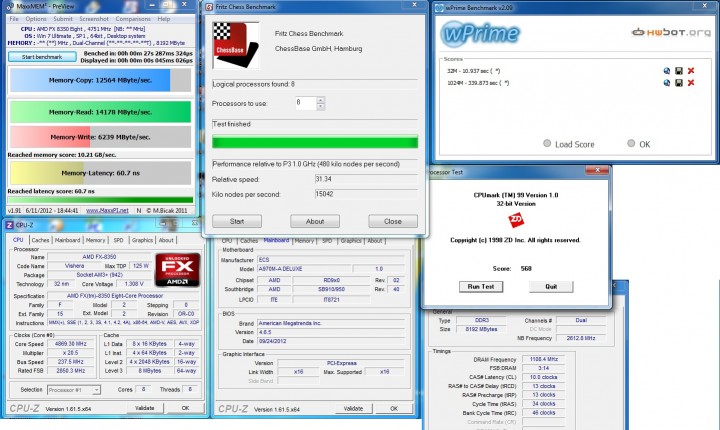Delete the 32M wPrime score
Screen dimensions: 720x430
click(x=691, y=71)
